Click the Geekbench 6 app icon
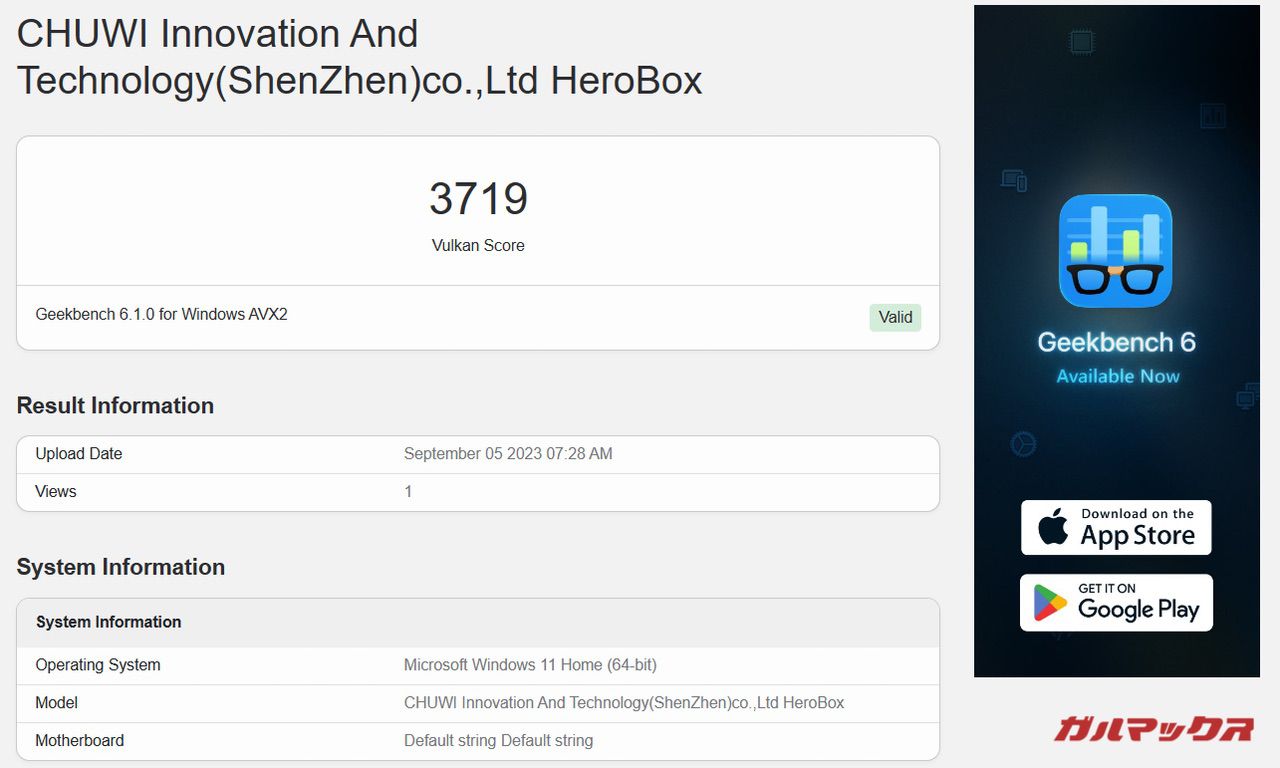Viewport: 1280px width, 768px height. pyautogui.click(x=1115, y=251)
